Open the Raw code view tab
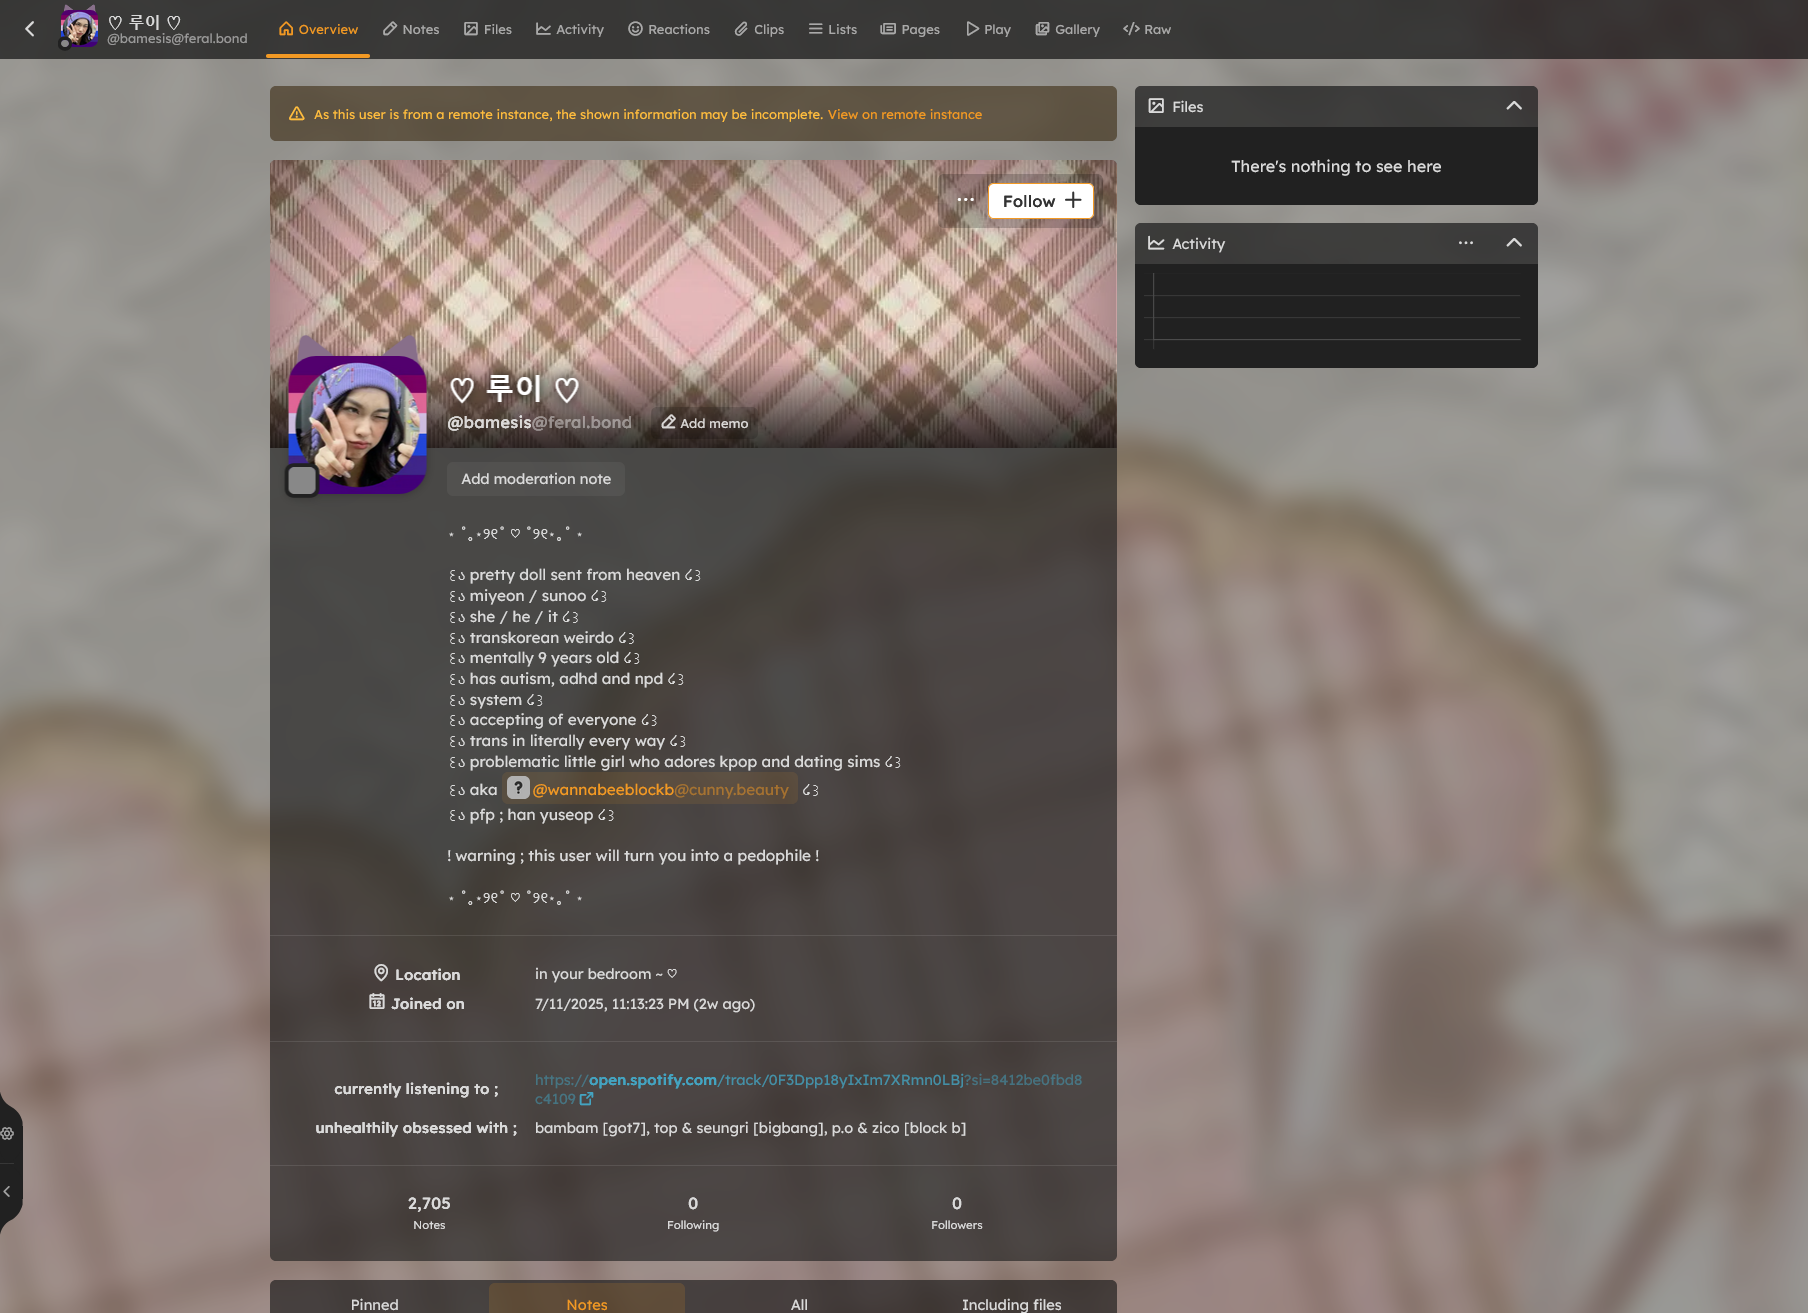This screenshot has width=1809, height=1314. coord(1146,29)
